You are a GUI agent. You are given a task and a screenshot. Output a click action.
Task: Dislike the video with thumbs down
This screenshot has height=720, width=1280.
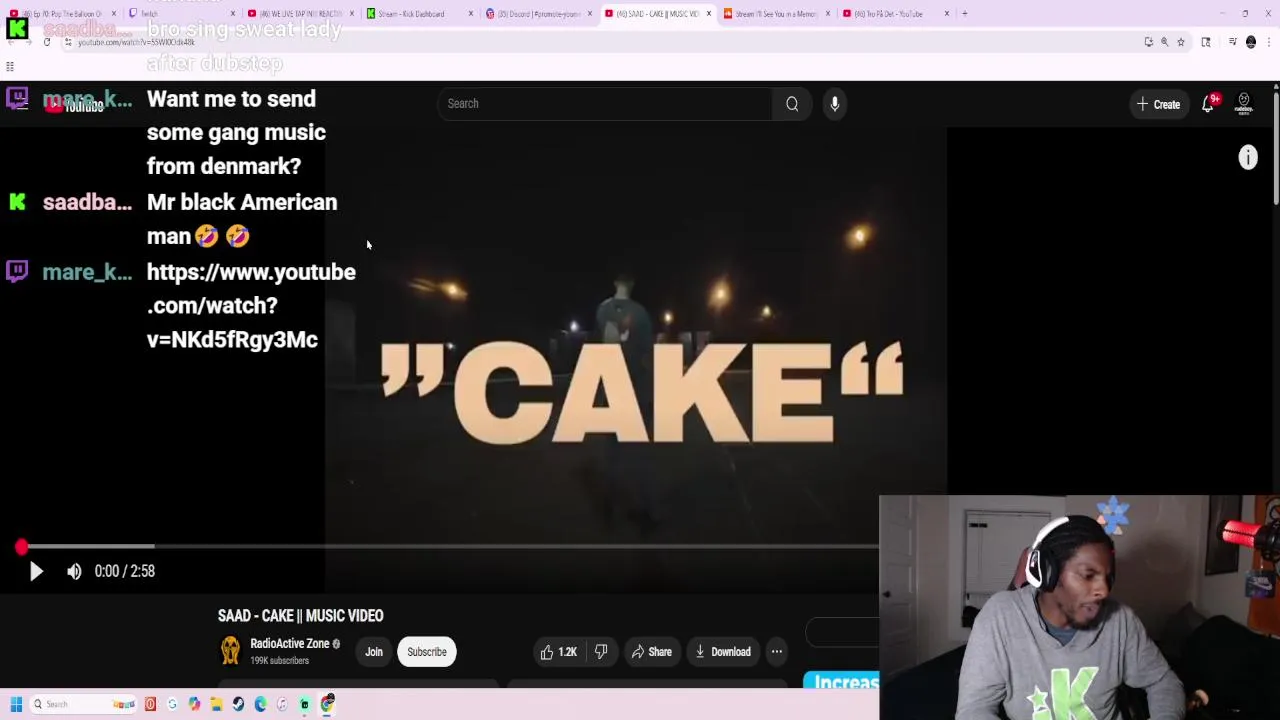point(601,652)
